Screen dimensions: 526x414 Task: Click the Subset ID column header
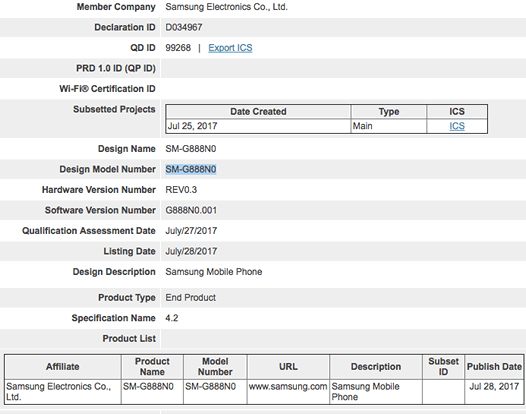click(x=443, y=367)
